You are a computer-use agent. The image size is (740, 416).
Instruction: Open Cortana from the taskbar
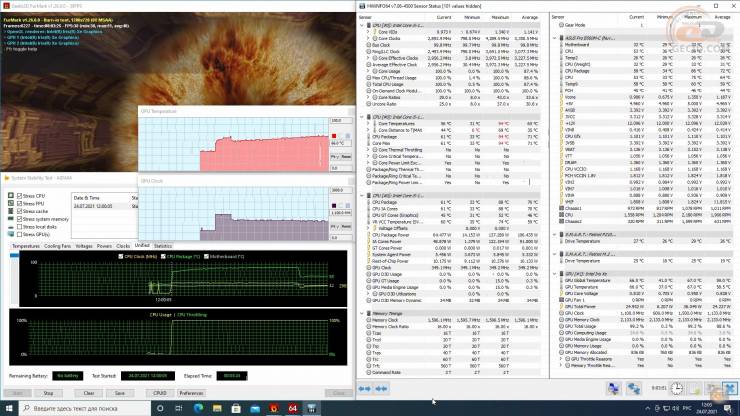(x=160, y=408)
